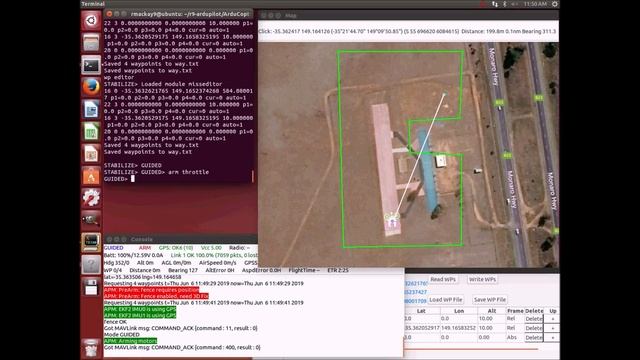This screenshot has height=360, width=640.
Task: Click the green 'APM: Arming motors' message
Action: (x=130, y=341)
